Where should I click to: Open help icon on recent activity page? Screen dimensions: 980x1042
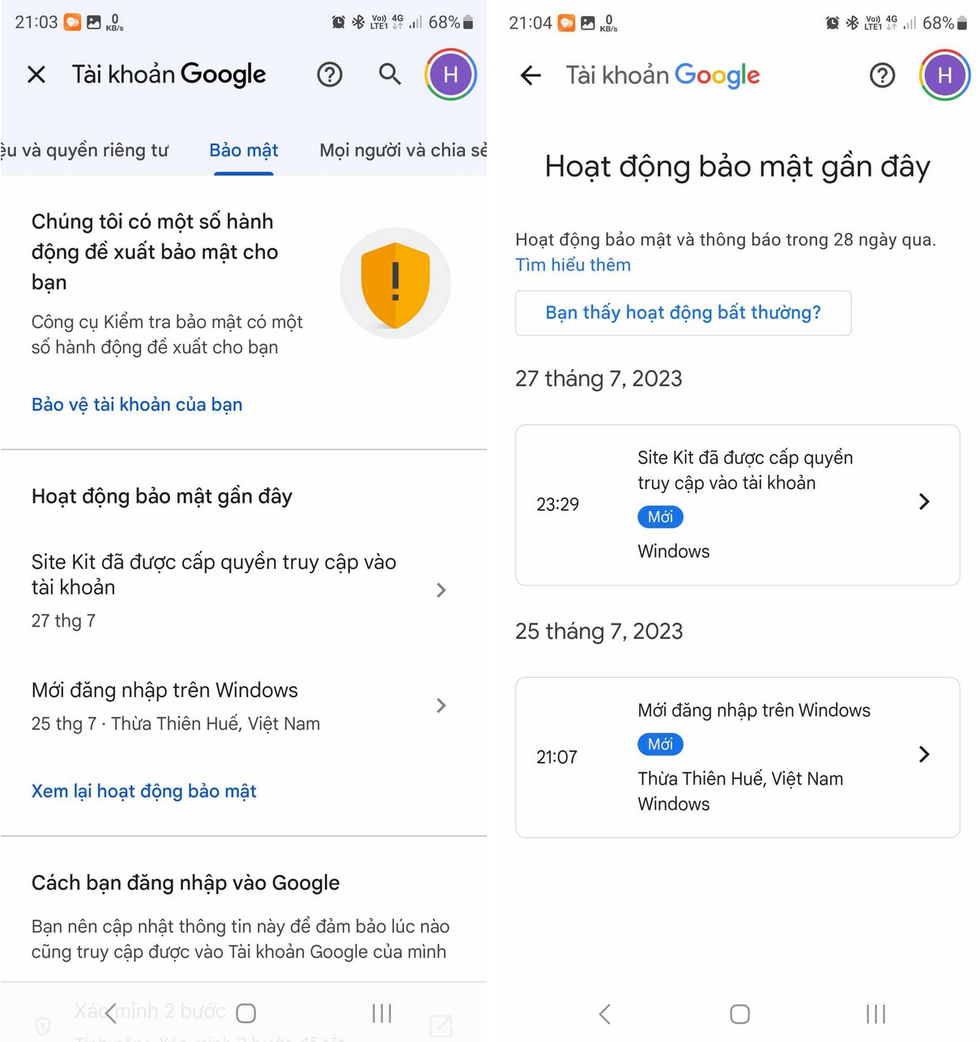(x=882, y=75)
